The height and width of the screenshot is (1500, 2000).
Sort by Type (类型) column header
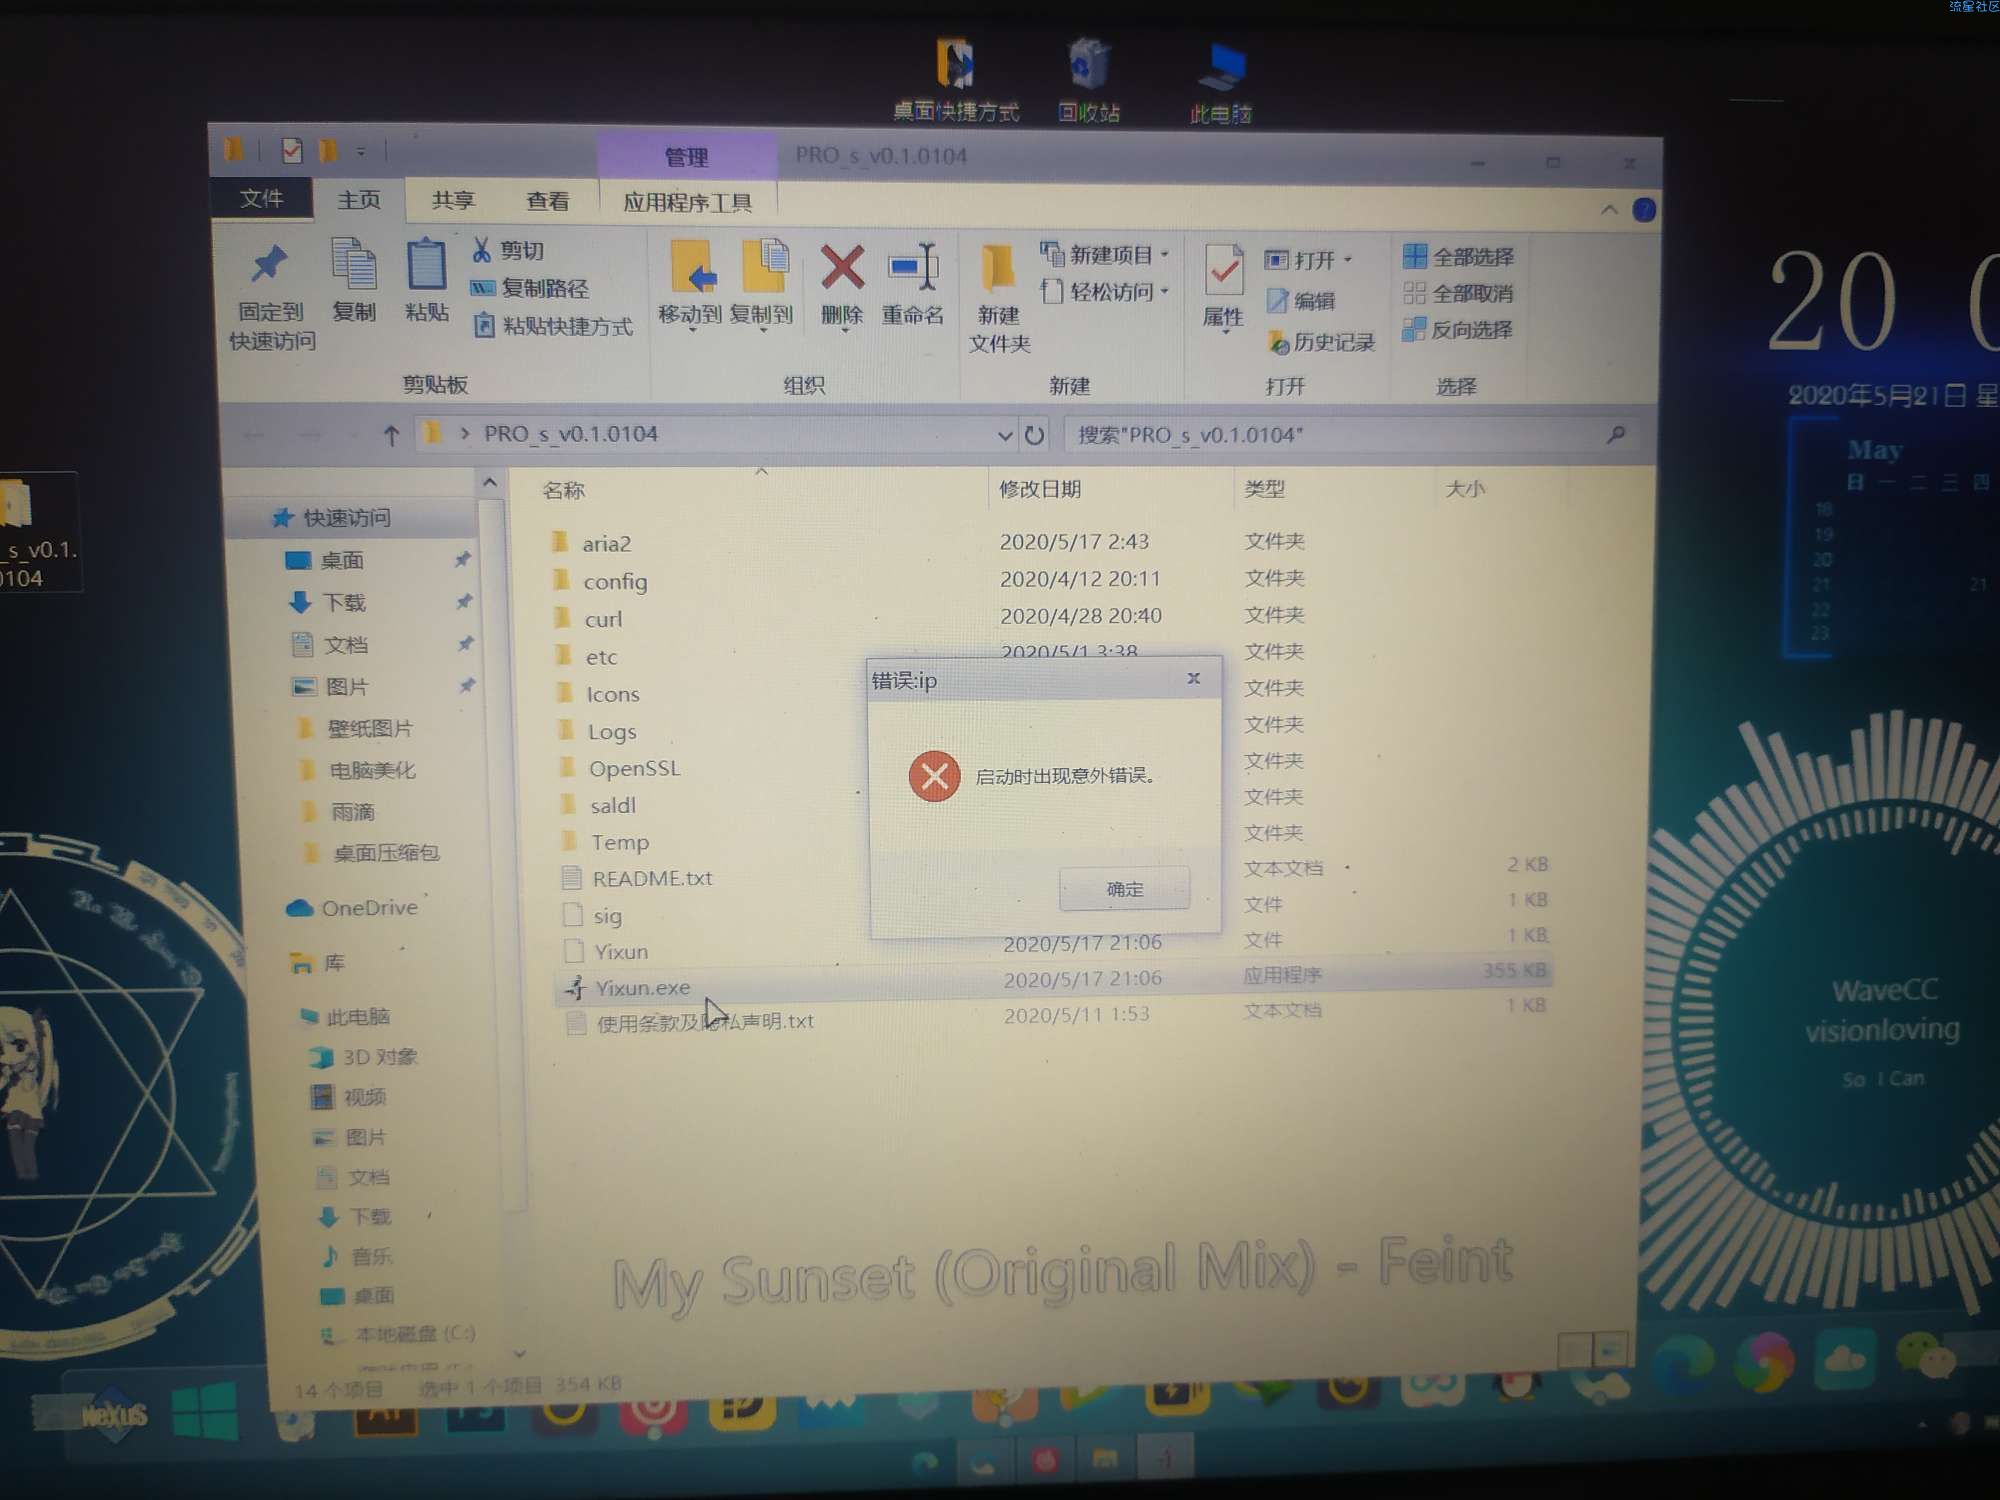tap(1264, 489)
